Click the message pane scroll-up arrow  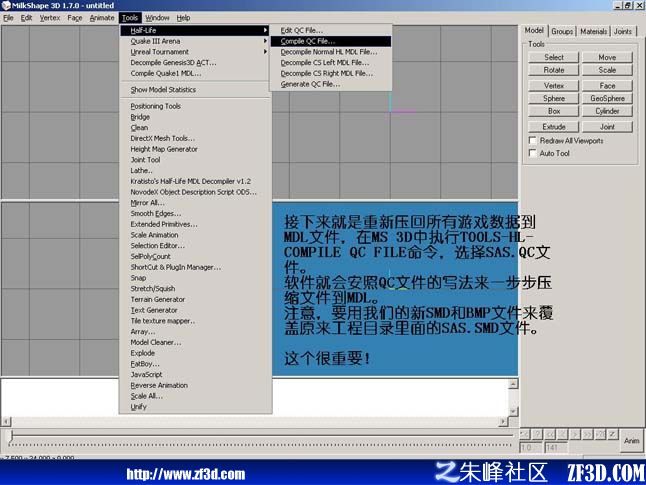coord(513,384)
